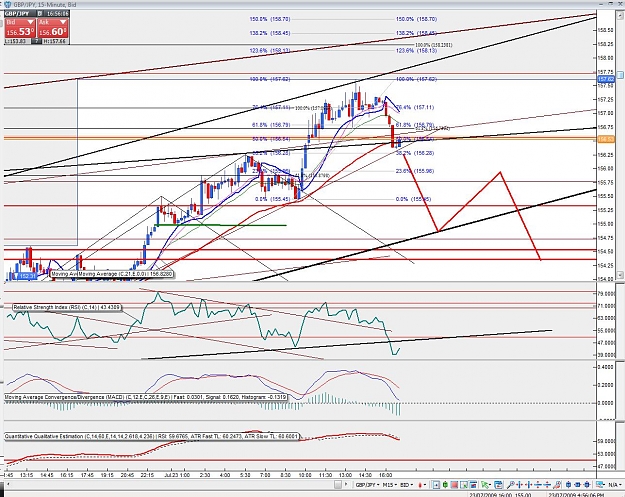Click vertical scrollbar up arrow on price axis

[x=620, y=15]
